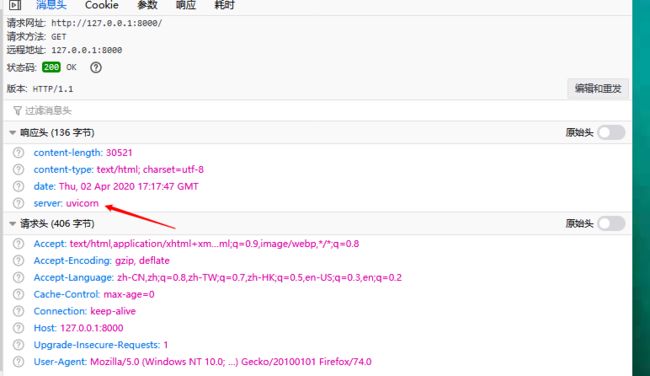The image size is (650, 376).
Task: Click the content-type header name
Action: click(x=63, y=170)
